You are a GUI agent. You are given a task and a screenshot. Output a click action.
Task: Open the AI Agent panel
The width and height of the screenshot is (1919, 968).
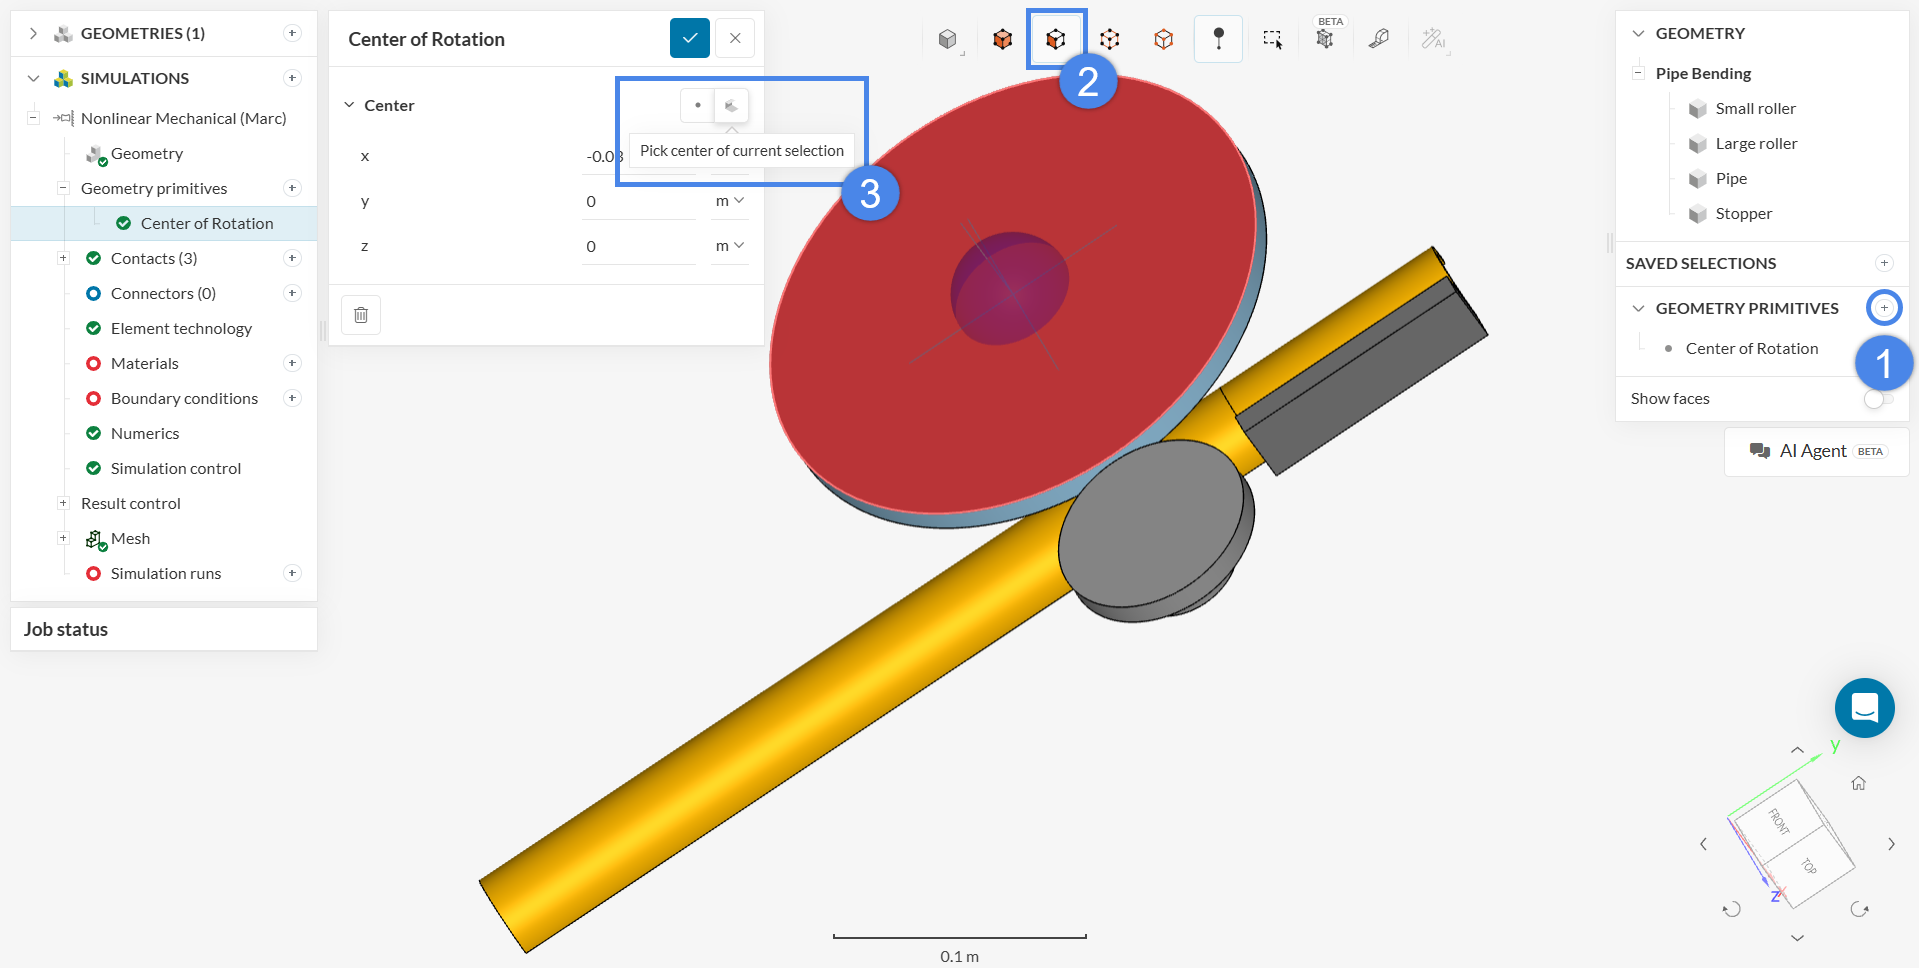pyautogui.click(x=1816, y=451)
